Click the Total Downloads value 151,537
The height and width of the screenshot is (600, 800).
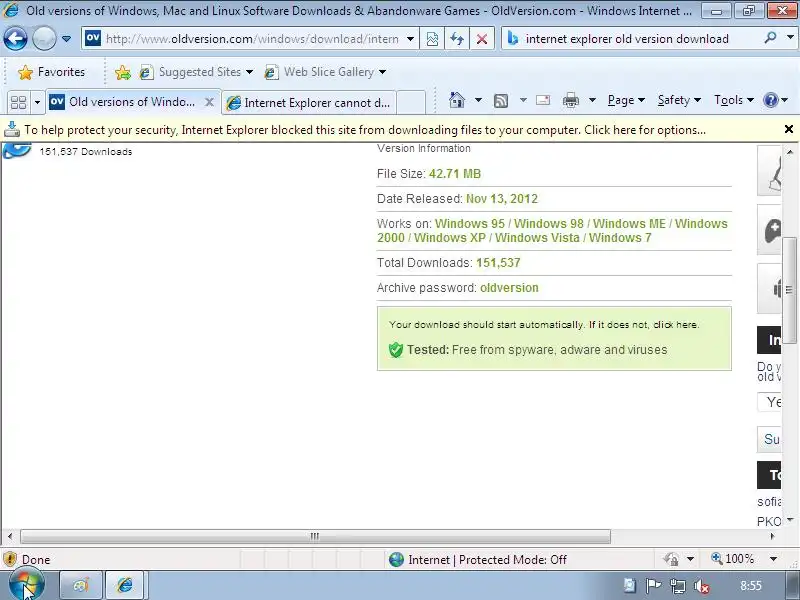click(498, 263)
